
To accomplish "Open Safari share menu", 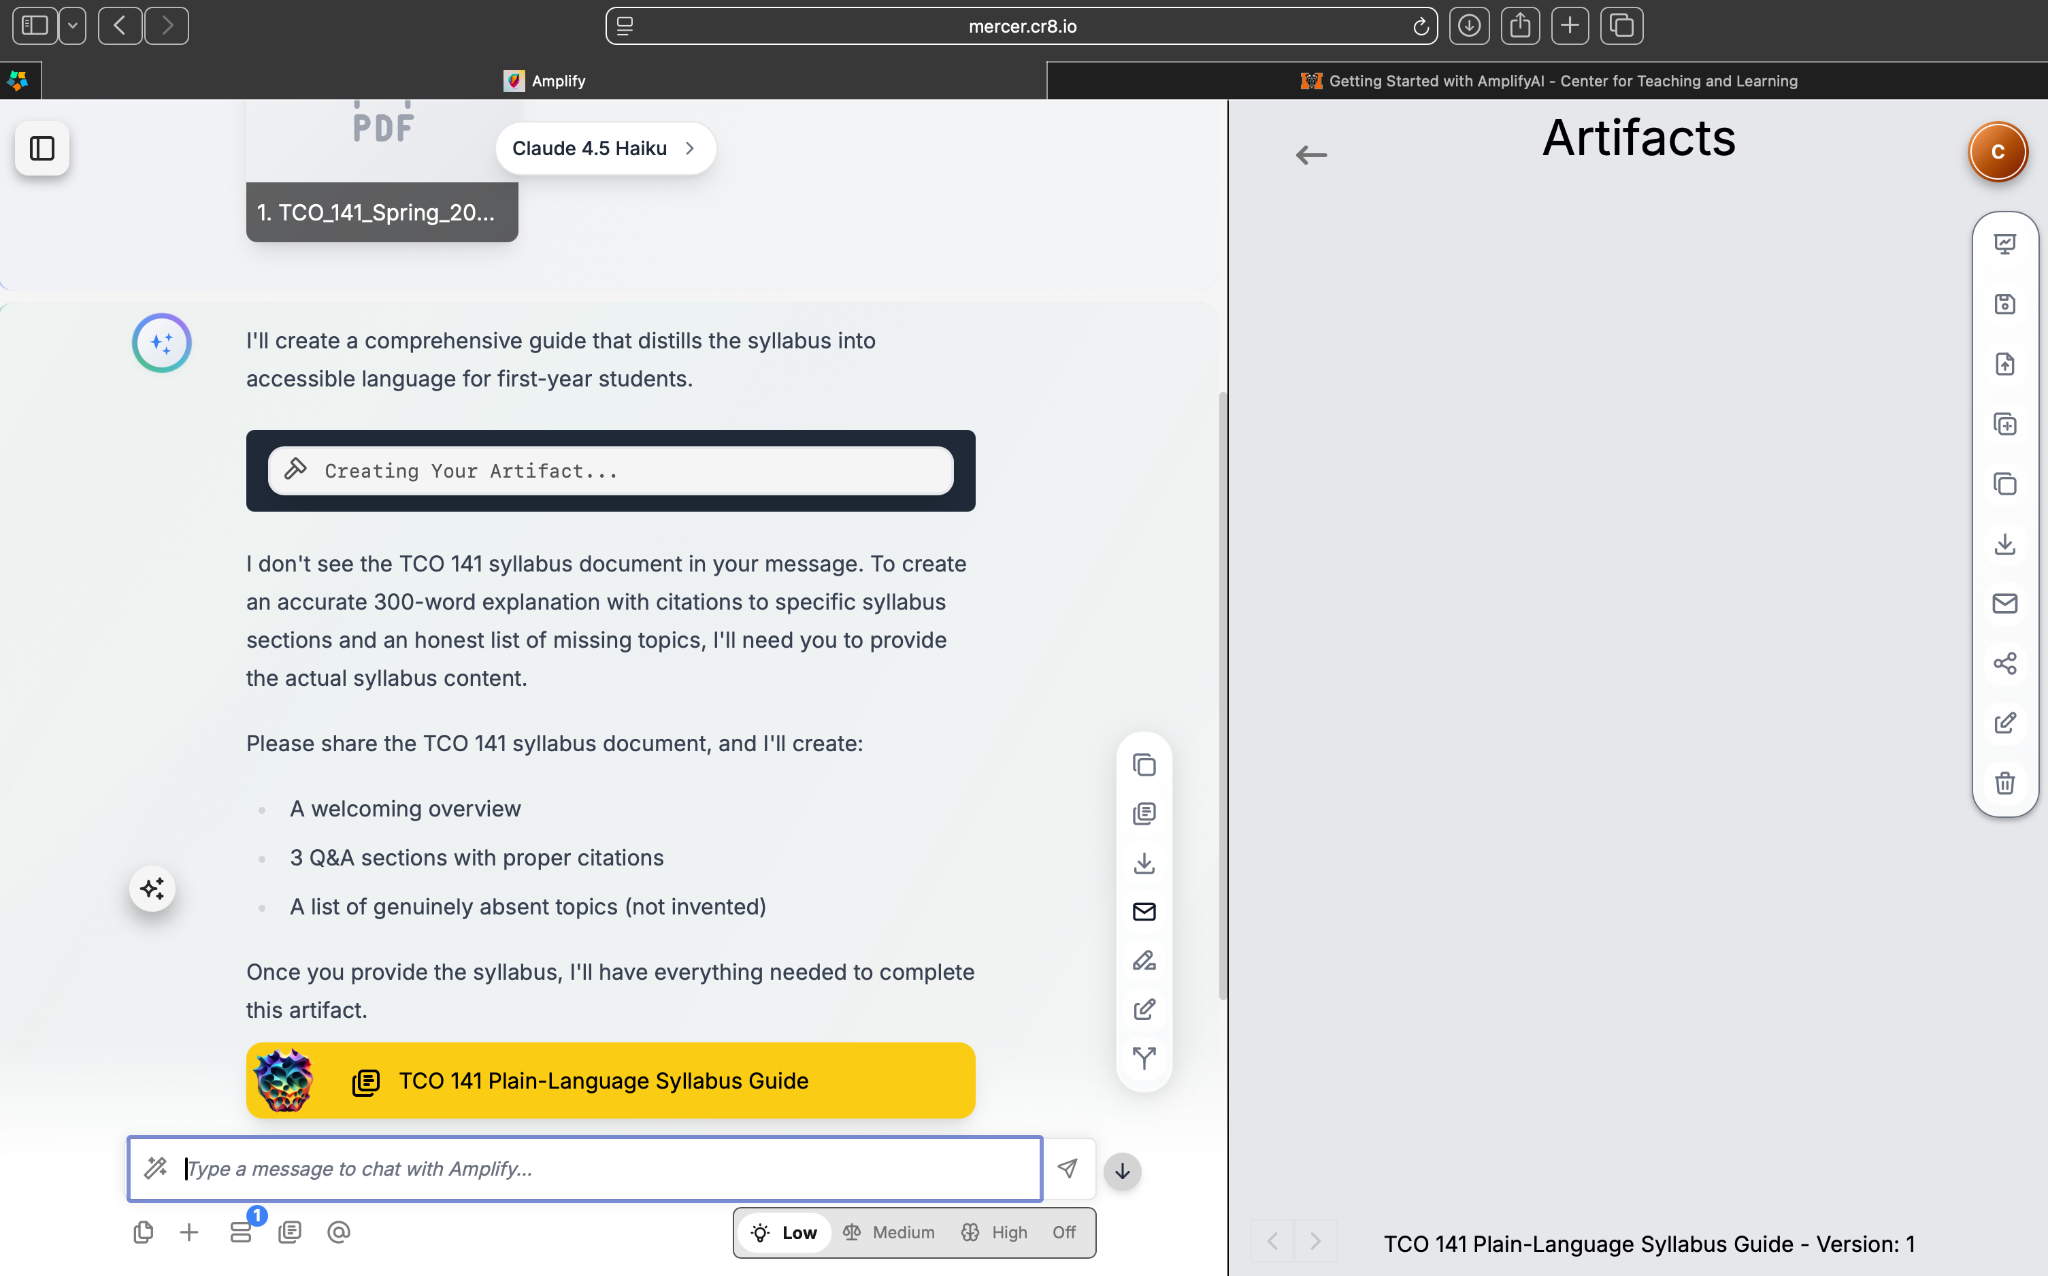I will click(1520, 26).
